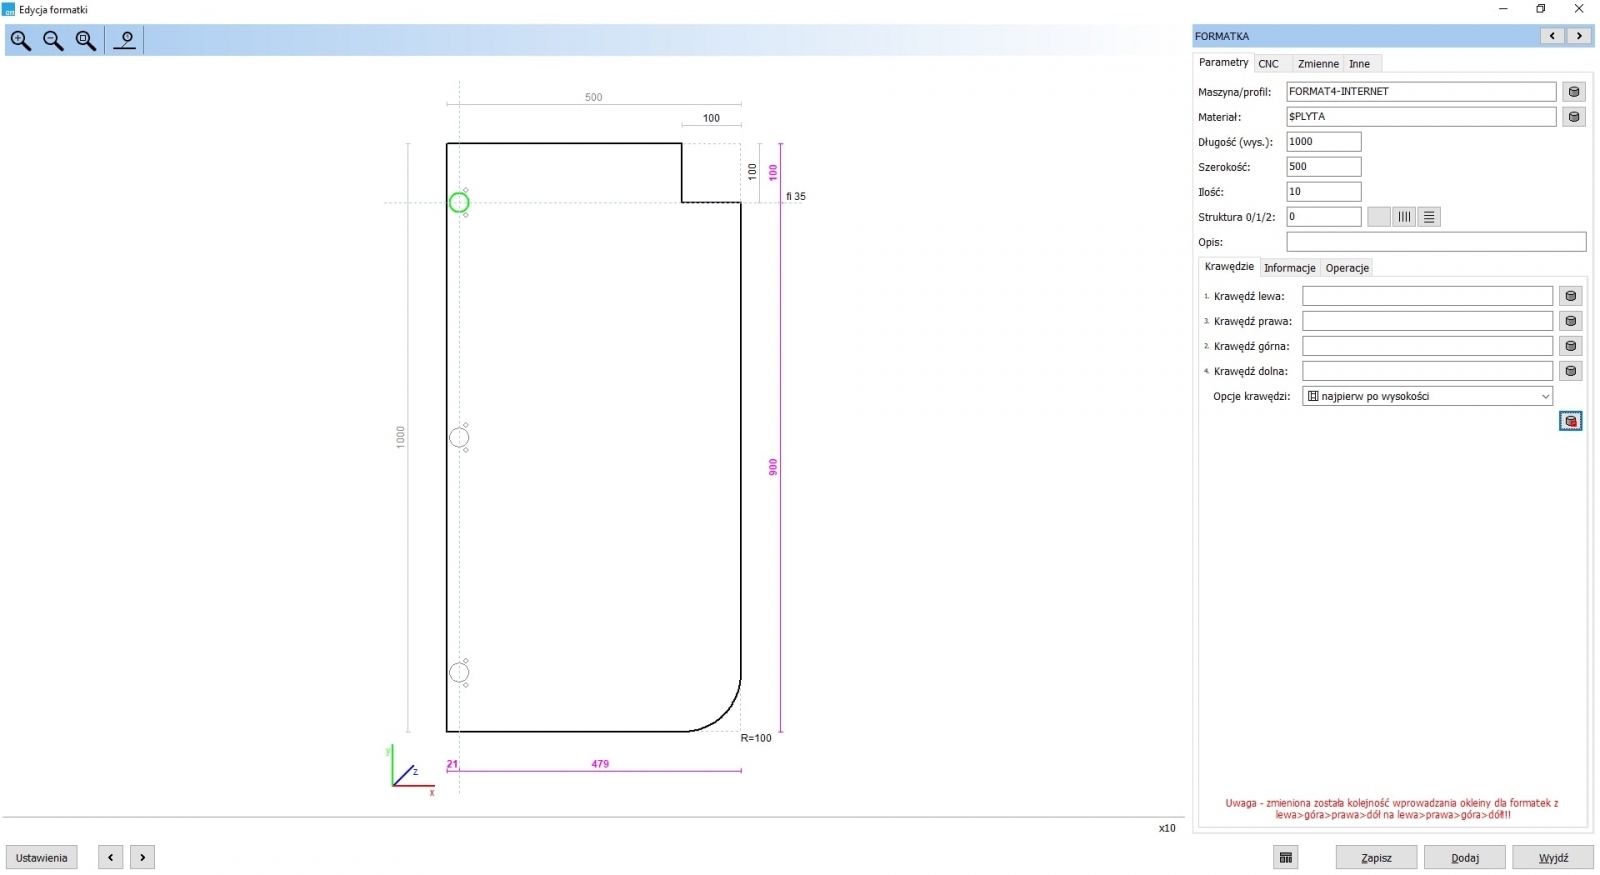Select vertical grain structure button
The height and width of the screenshot is (875, 1600).
(x=1404, y=217)
